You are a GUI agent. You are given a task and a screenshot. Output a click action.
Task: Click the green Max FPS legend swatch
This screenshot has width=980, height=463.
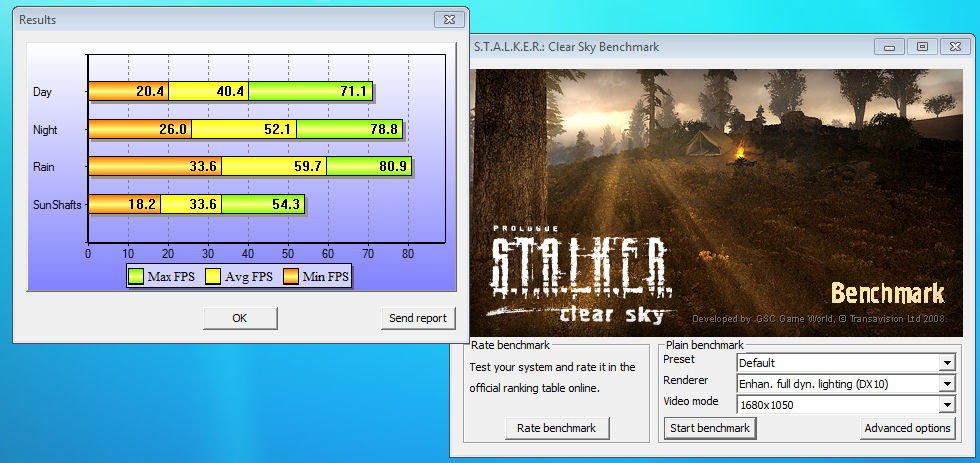point(136,276)
